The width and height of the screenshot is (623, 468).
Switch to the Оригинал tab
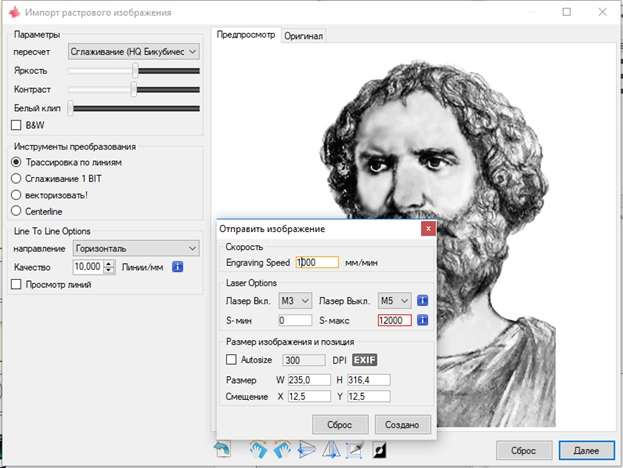click(x=304, y=36)
